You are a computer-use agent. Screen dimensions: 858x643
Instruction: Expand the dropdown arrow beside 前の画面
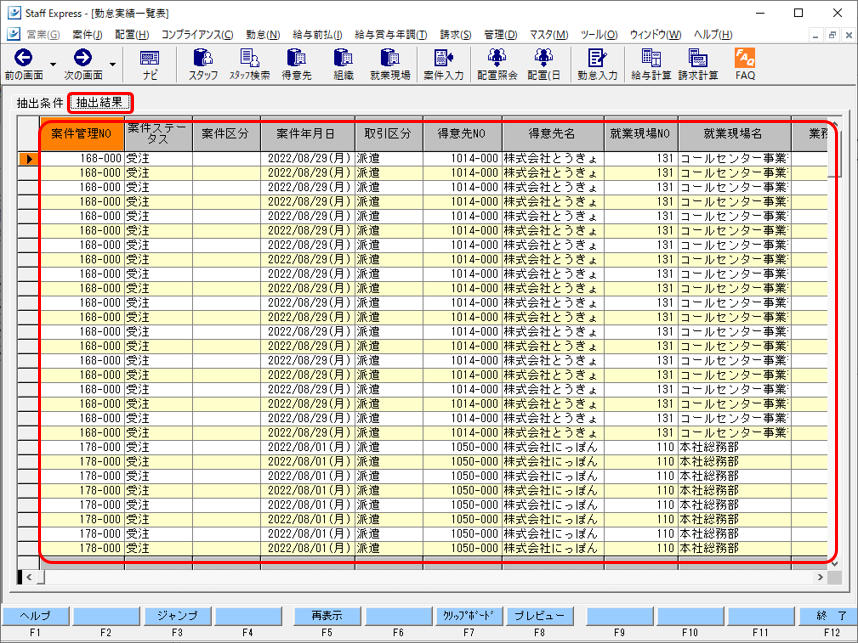point(53,65)
